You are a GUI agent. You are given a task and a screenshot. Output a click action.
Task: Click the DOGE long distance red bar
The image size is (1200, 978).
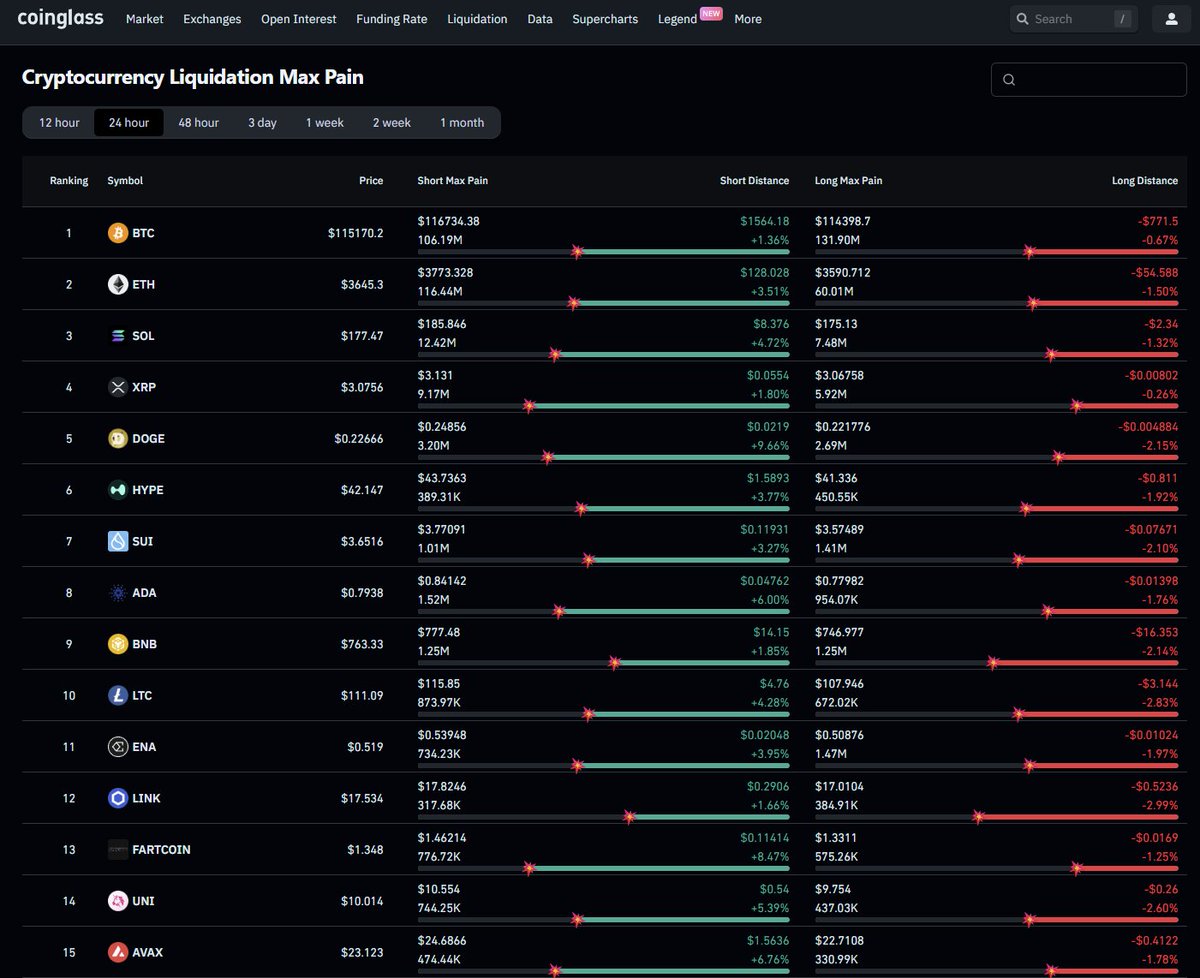pos(1119,457)
